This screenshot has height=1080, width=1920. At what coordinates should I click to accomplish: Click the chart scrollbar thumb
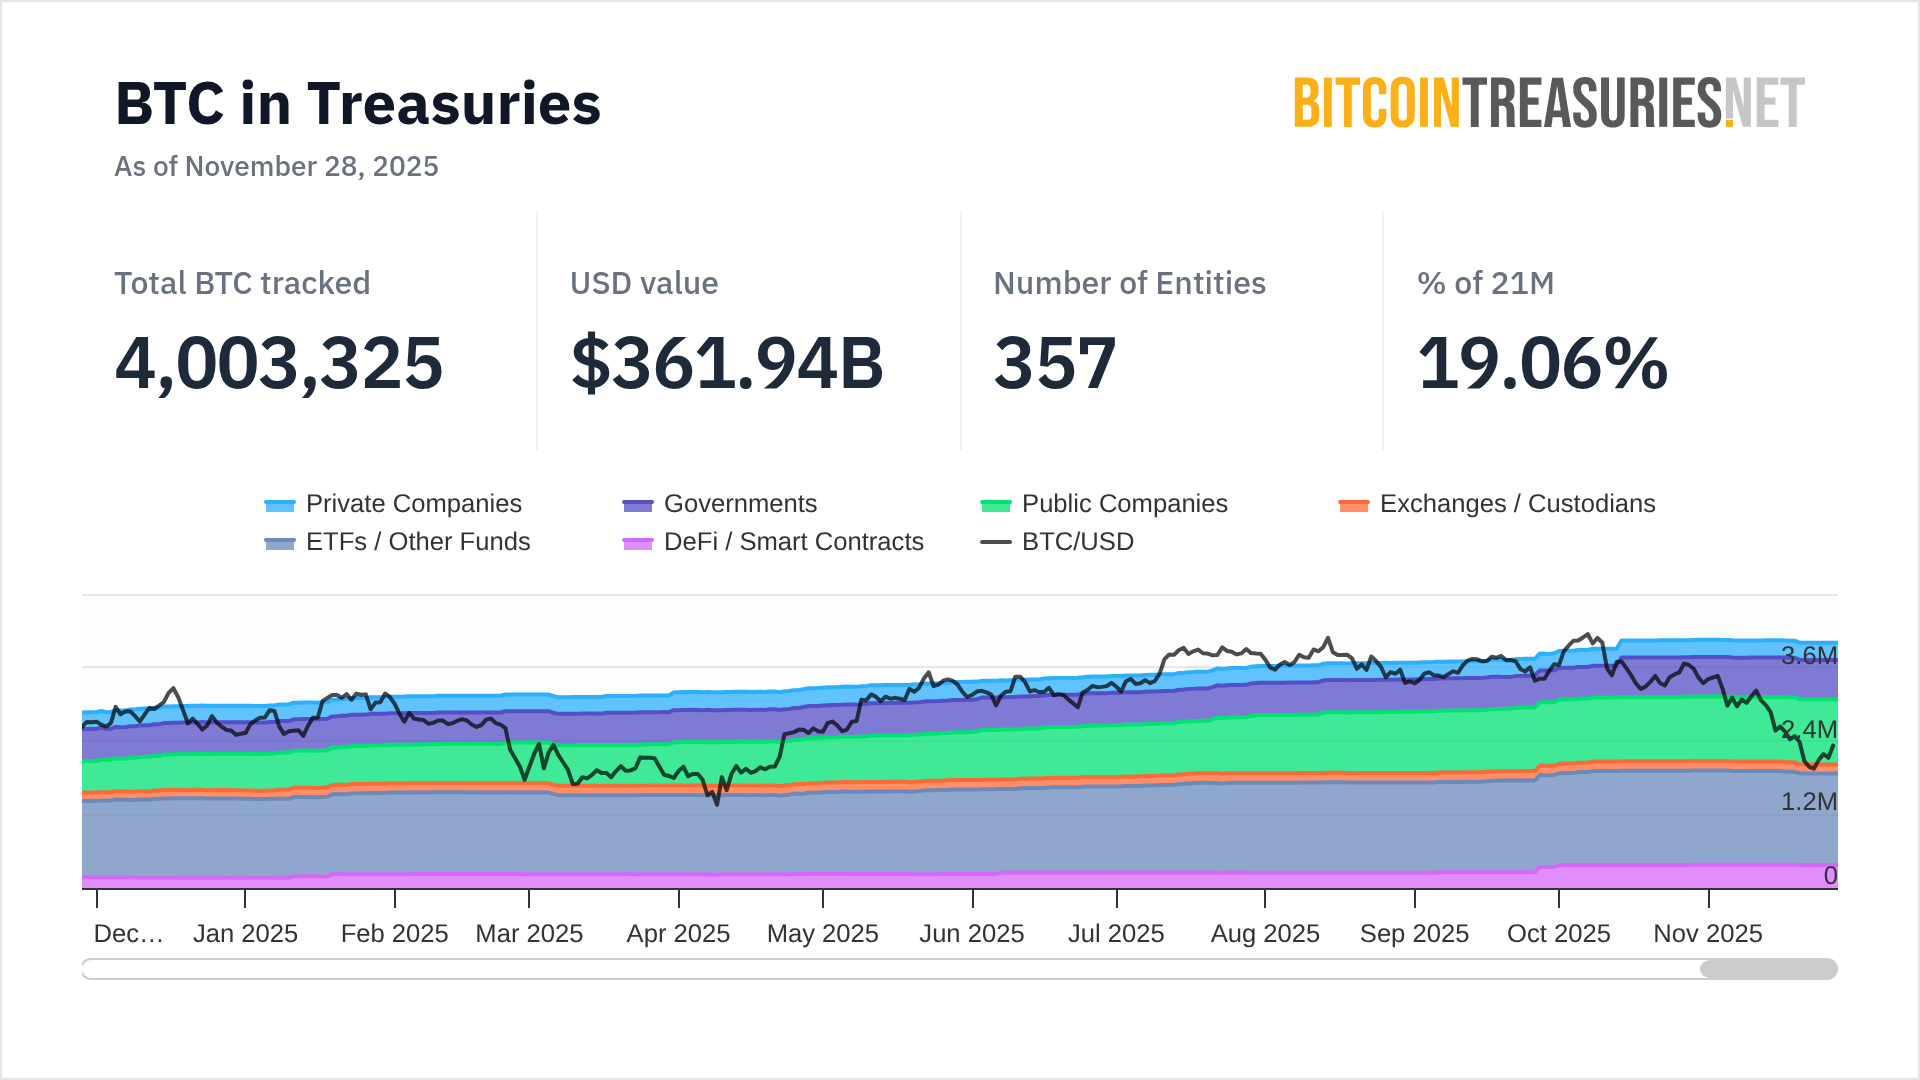(x=1768, y=969)
